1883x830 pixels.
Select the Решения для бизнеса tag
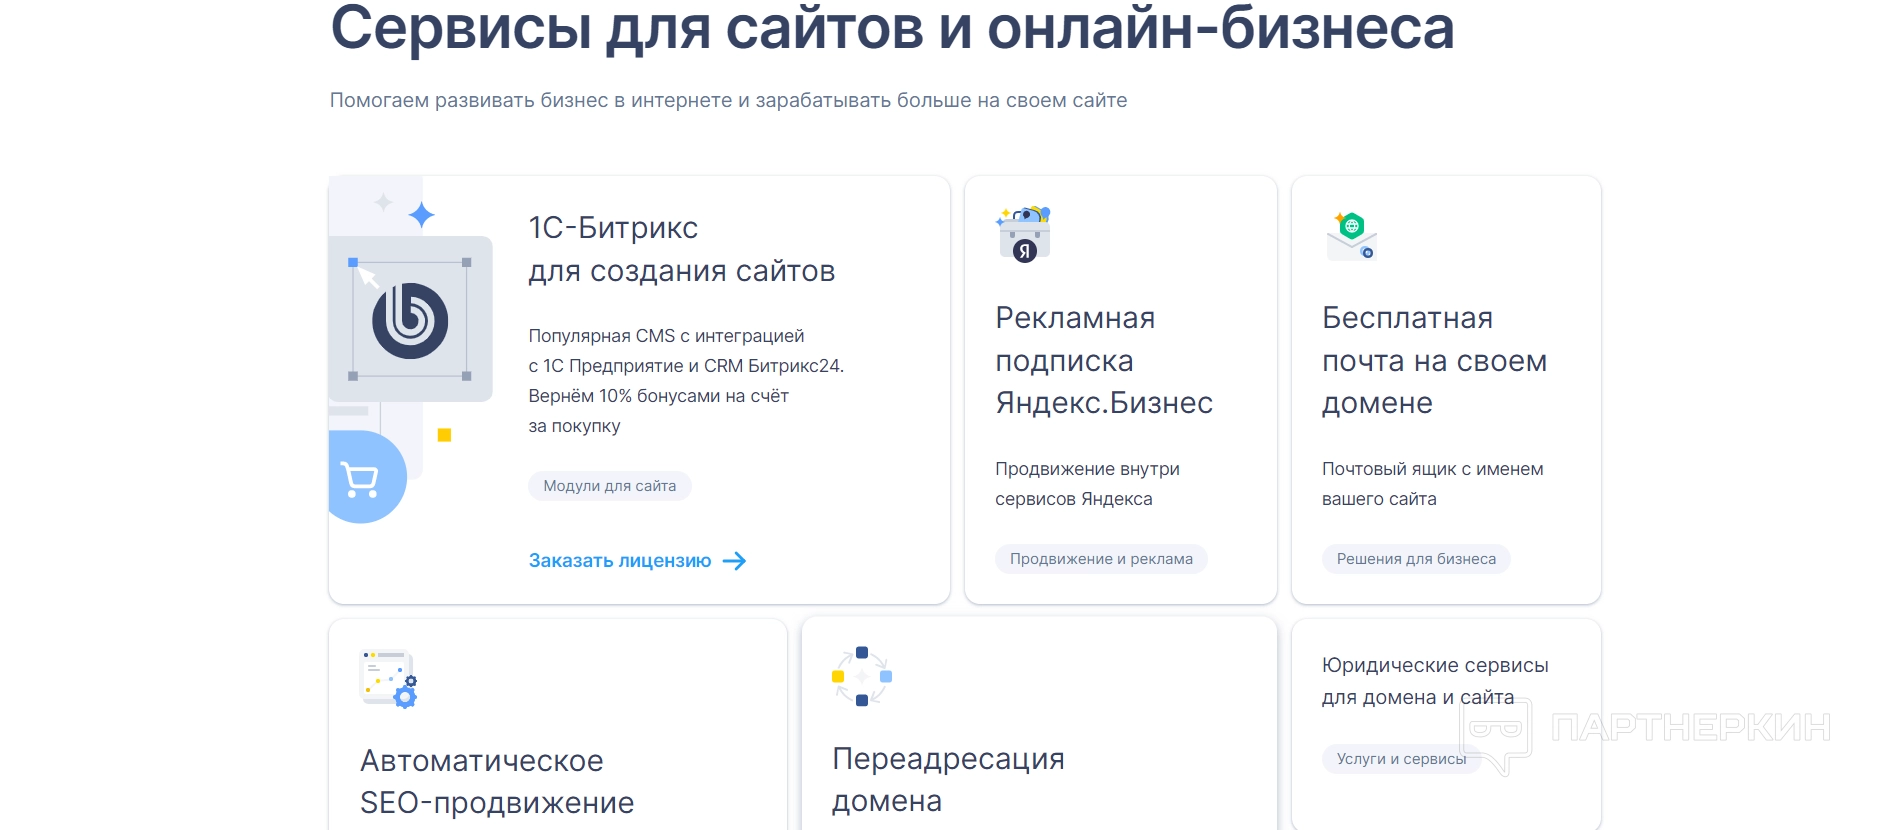pos(1416,559)
